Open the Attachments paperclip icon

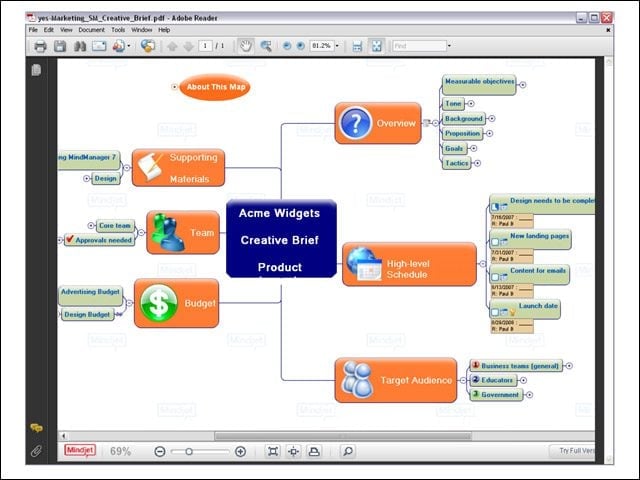coord(36,451)
